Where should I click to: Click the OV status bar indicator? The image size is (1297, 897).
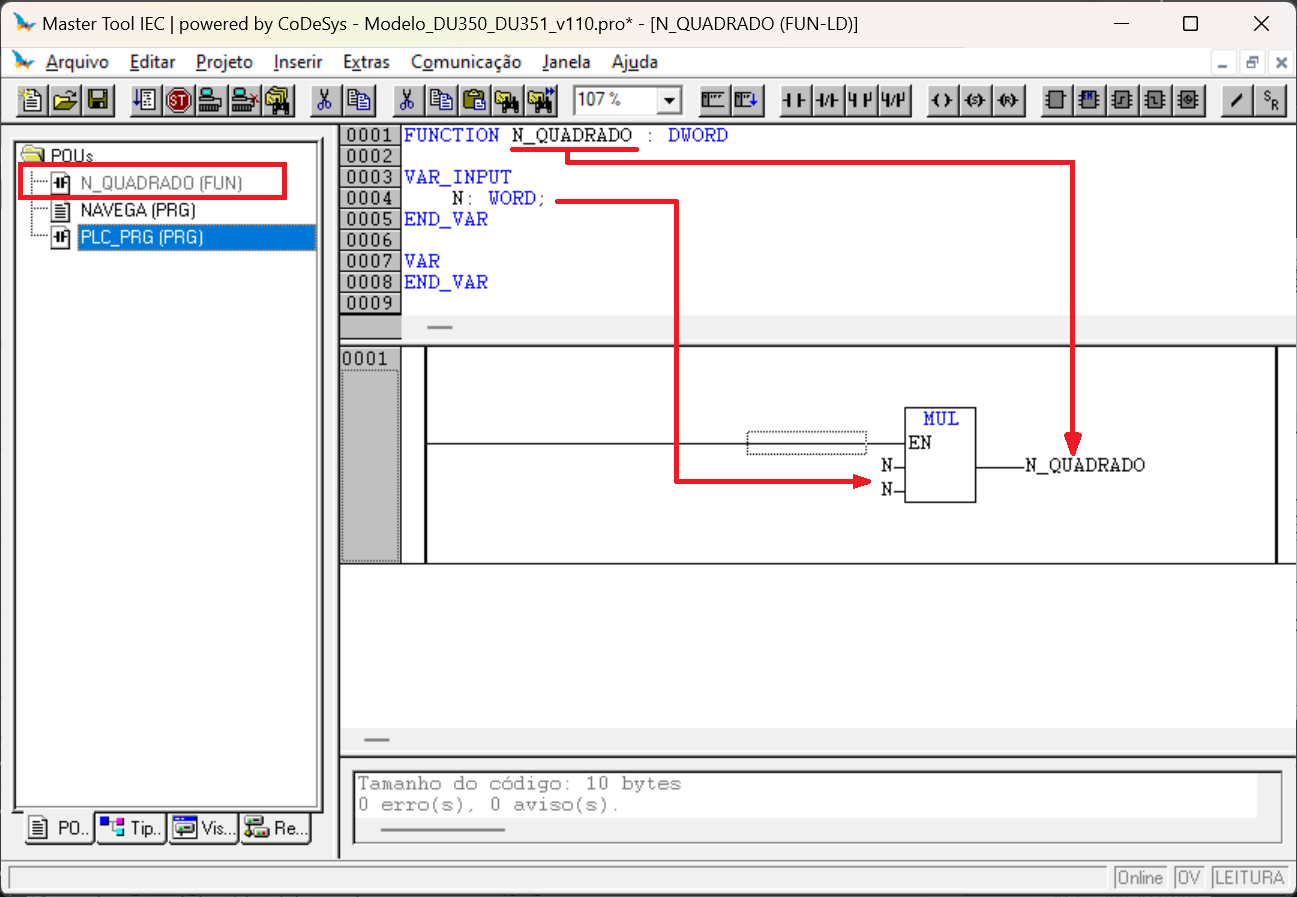pos(1188,878)
